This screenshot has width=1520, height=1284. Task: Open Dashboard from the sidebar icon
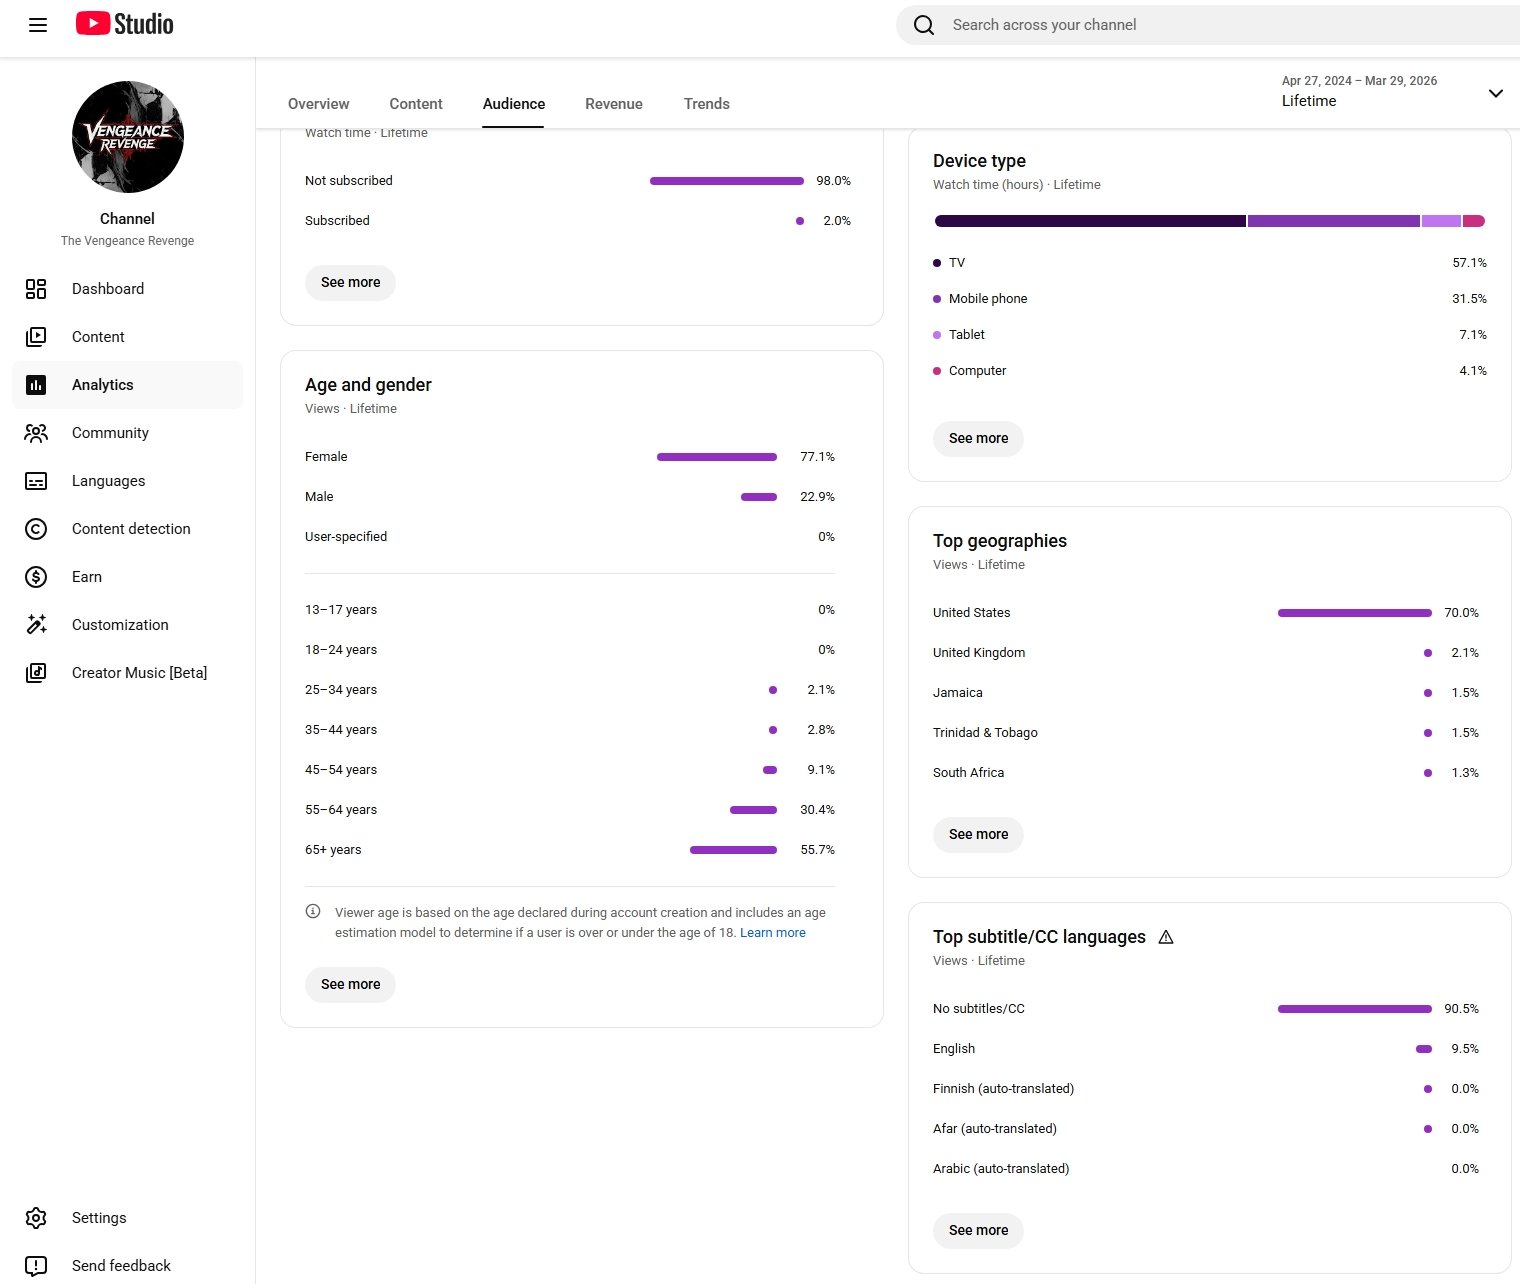click(36, 289)
